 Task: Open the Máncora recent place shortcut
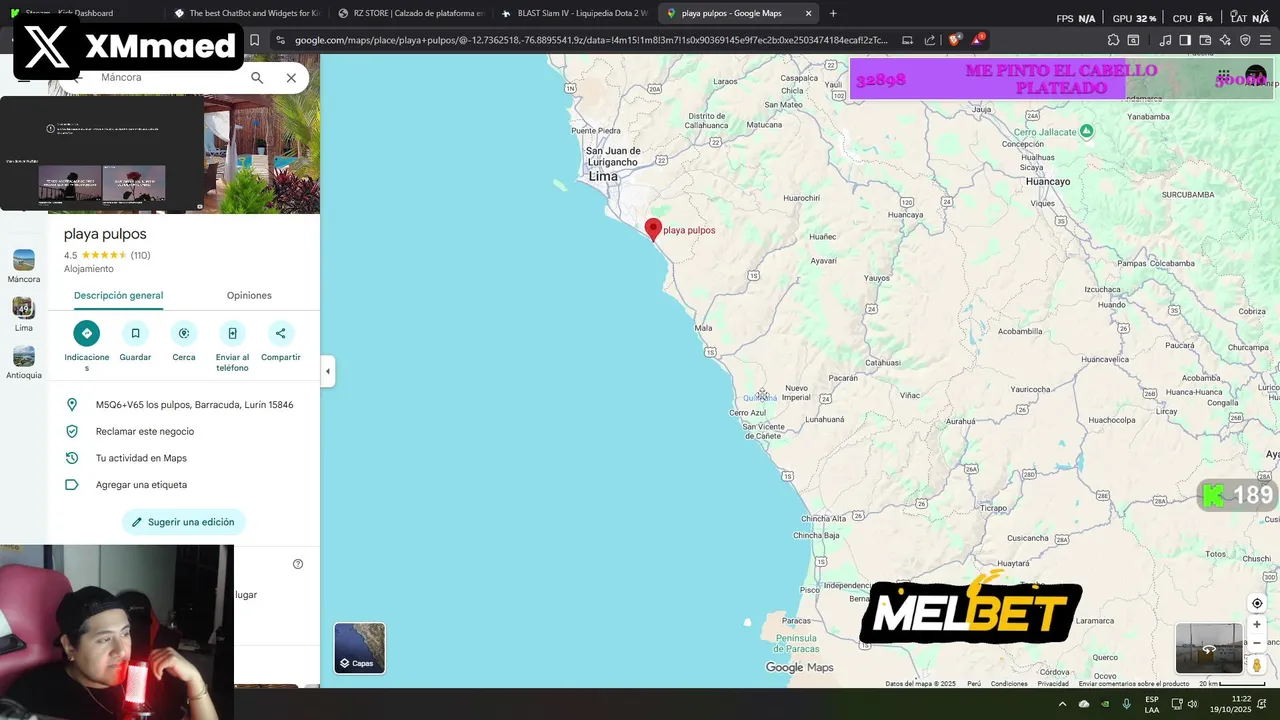coord(24,266)
